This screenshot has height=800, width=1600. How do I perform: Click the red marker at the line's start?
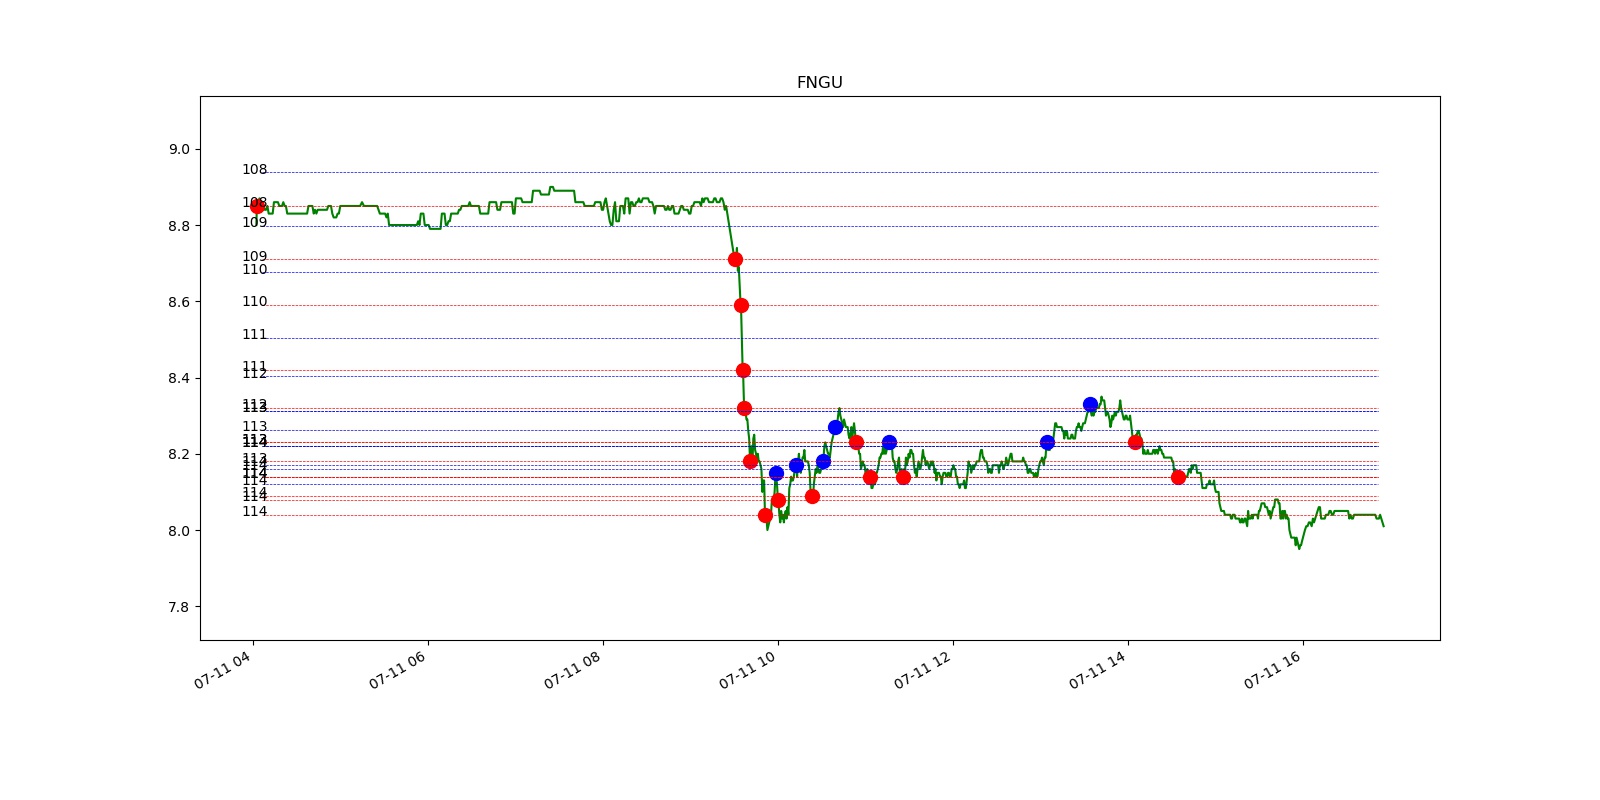point(258,206)
